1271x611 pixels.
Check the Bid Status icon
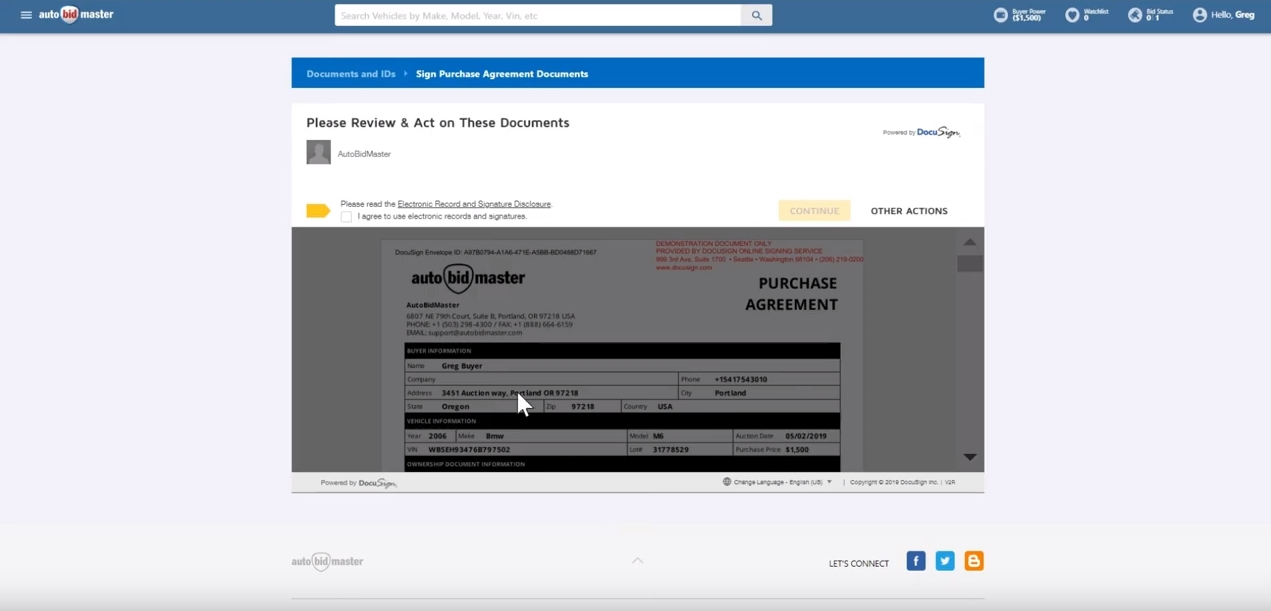click(x=1135, y=15)
